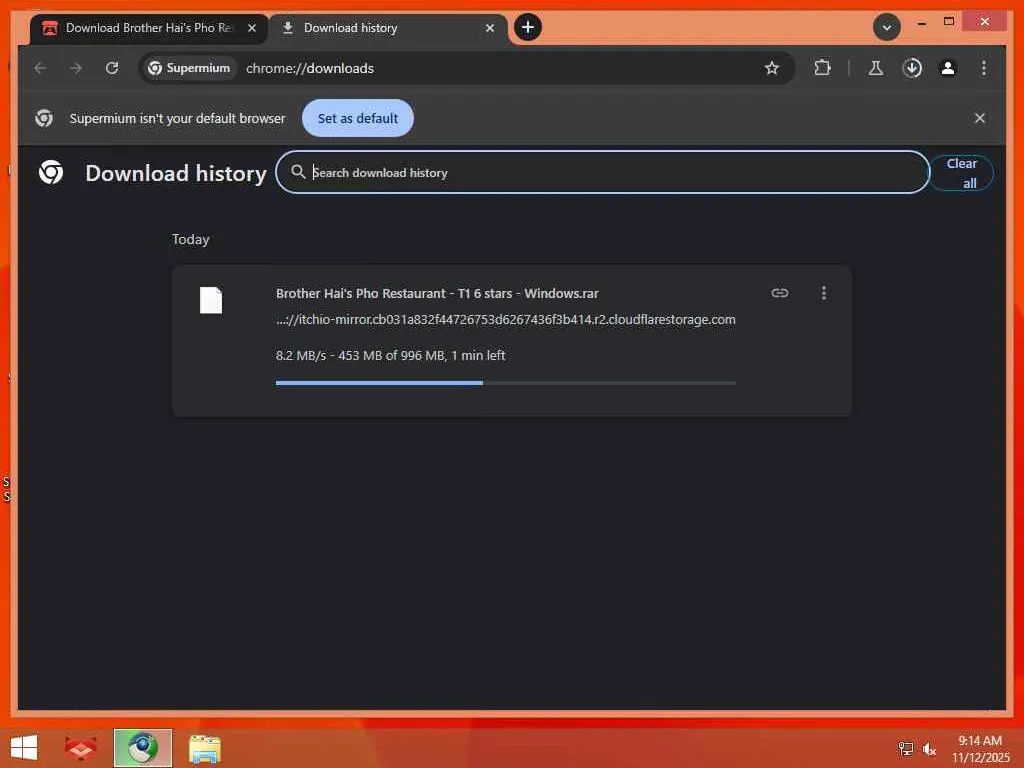The width and height of the screenshot is (1024, 768).
Task: Click the muted volume tray icon
Action: [929, 748]
